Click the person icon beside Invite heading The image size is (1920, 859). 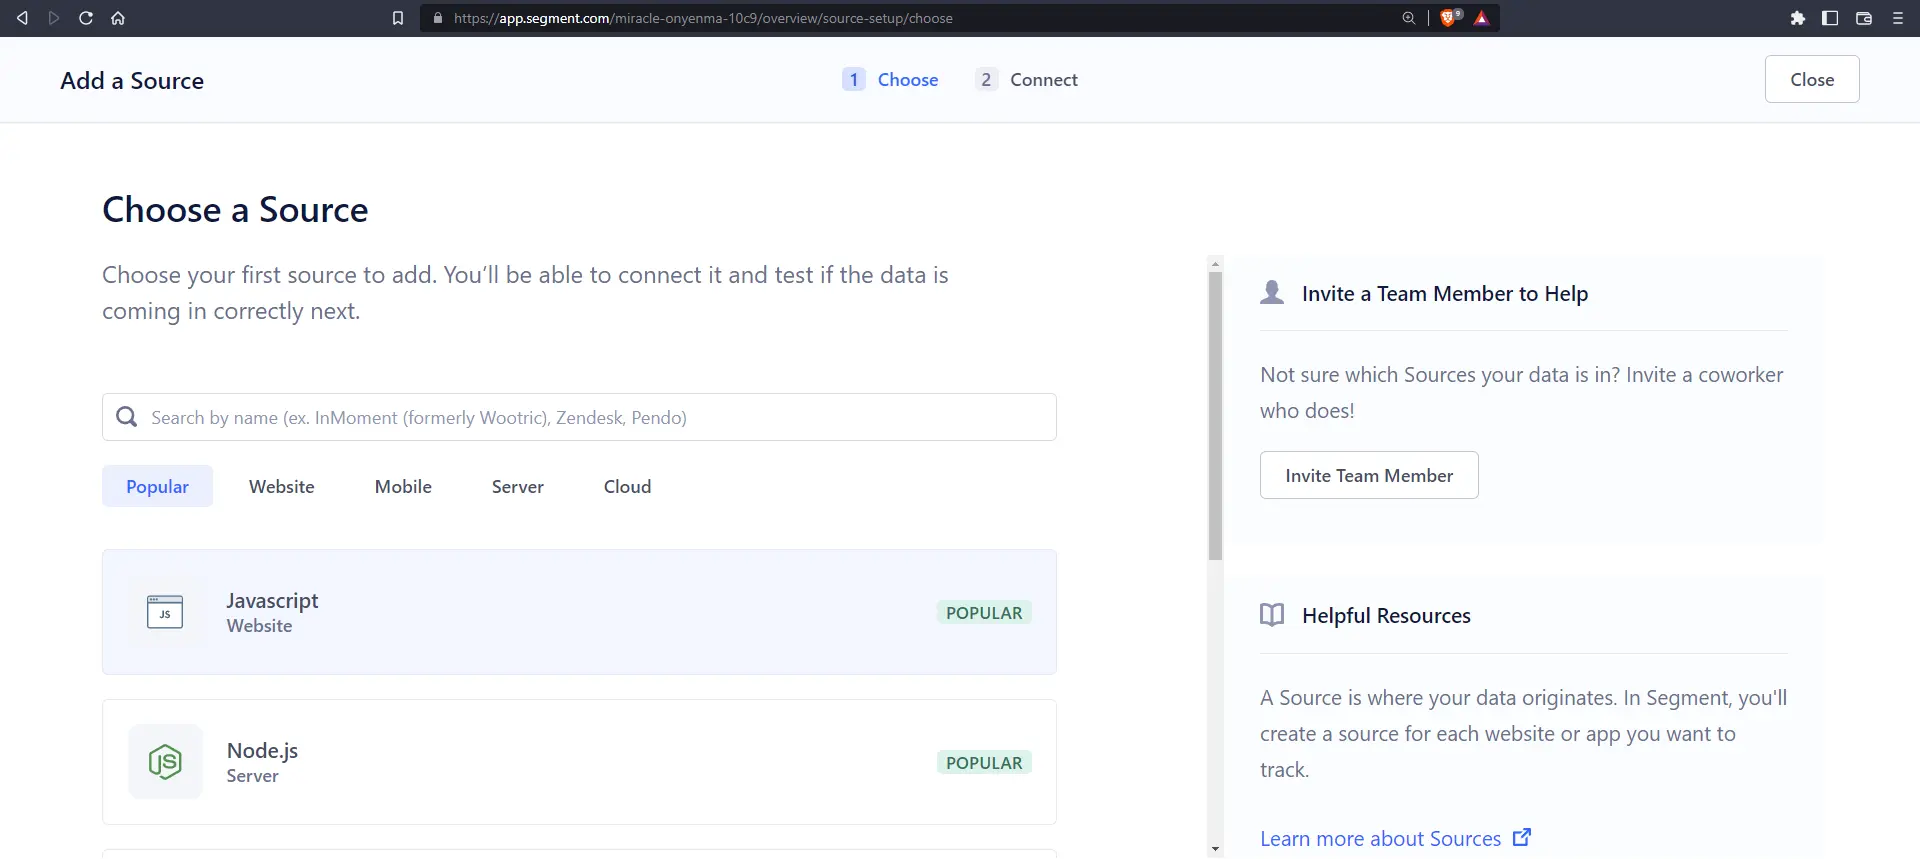pyautogui.click(x=1272, y=292)
